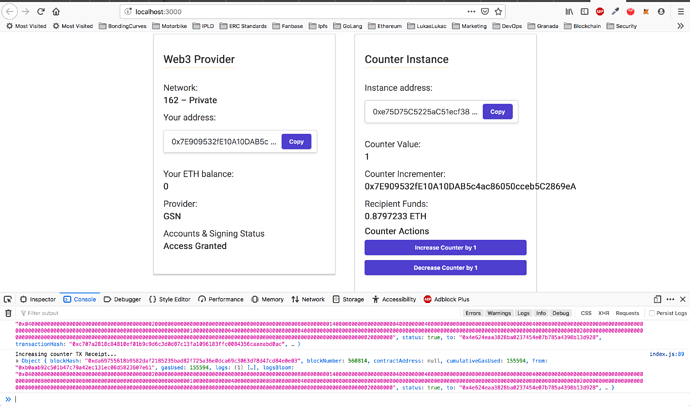Open the Ethereum bookmarks folder
690x406 pixels.
coord(385,26)
